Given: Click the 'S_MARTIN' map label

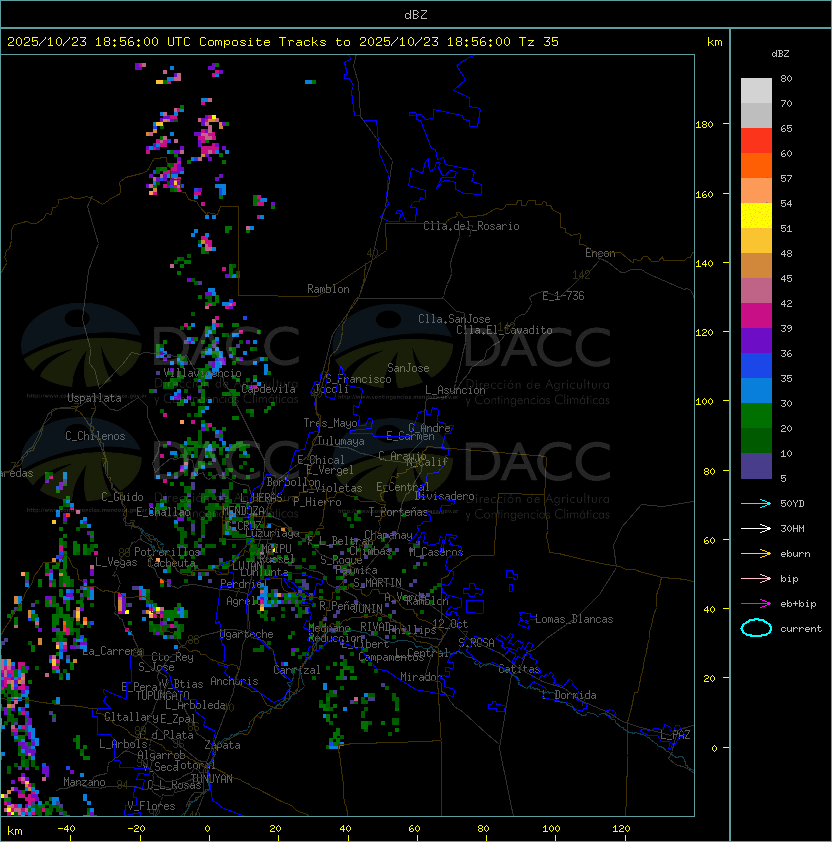Looking at the screenshot, I should click(377, 583).
